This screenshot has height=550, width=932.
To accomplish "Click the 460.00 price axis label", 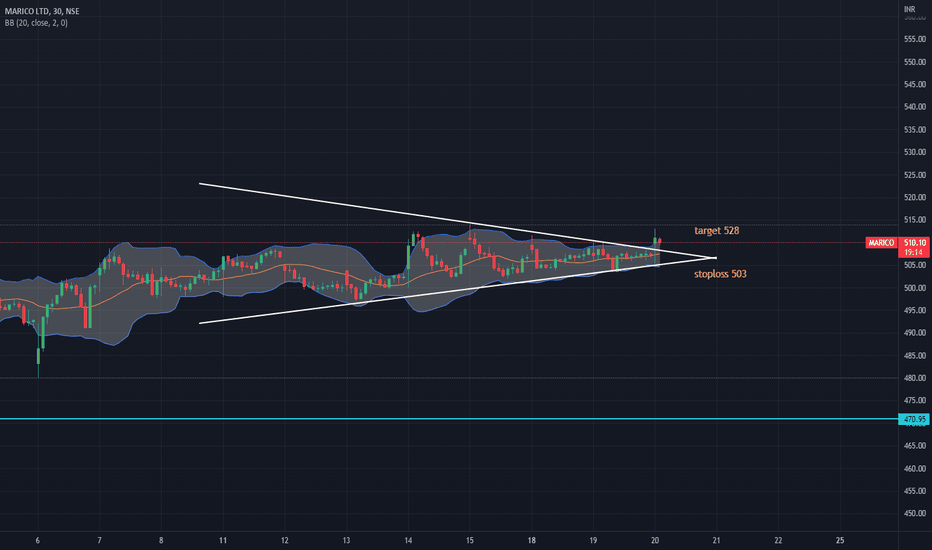I will coord(915,469).
